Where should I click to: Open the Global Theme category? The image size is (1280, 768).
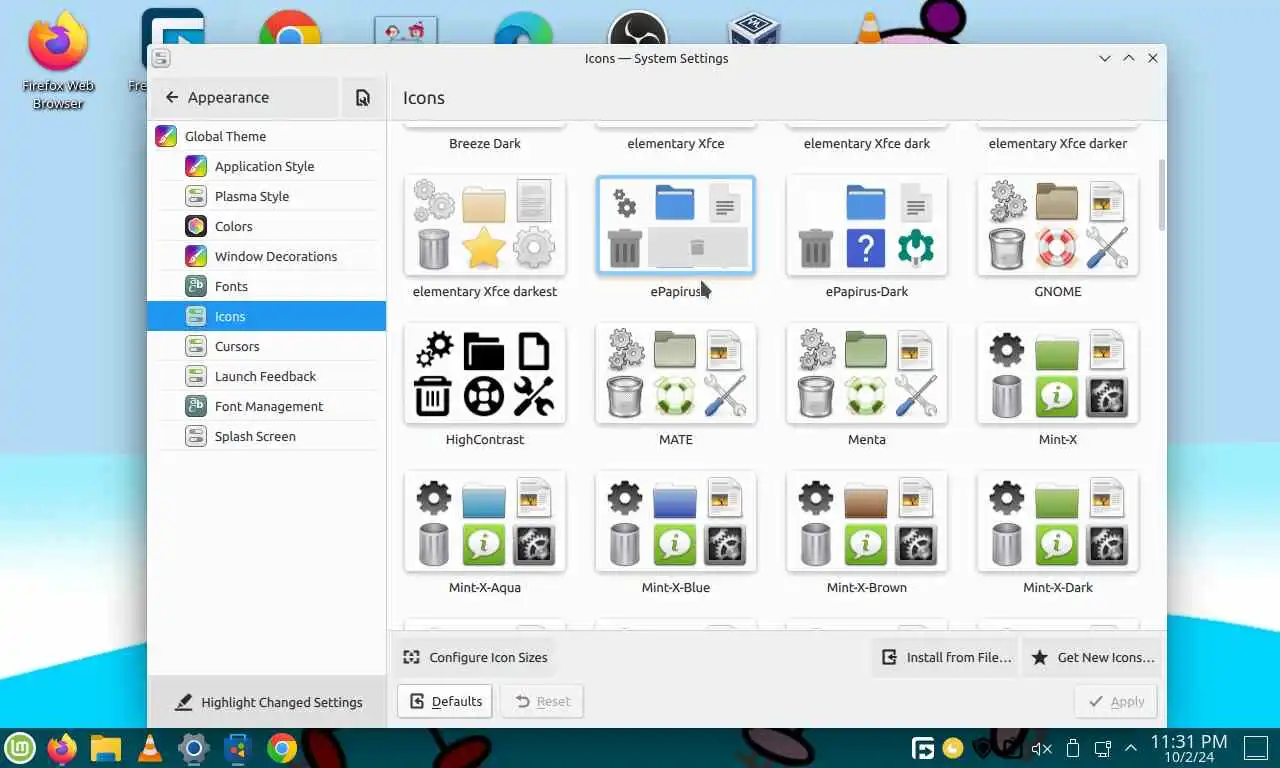click(266, 136)
